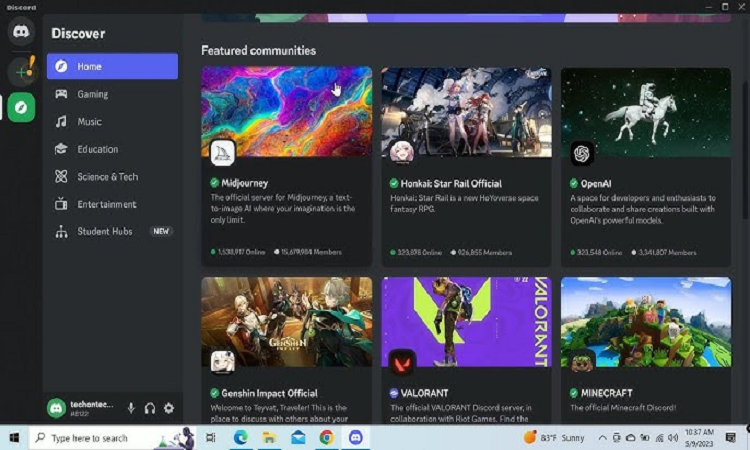Select the Home category in Discover
Image resolution: width=750 pixels, height=450 pixels.
pos(112,66)
